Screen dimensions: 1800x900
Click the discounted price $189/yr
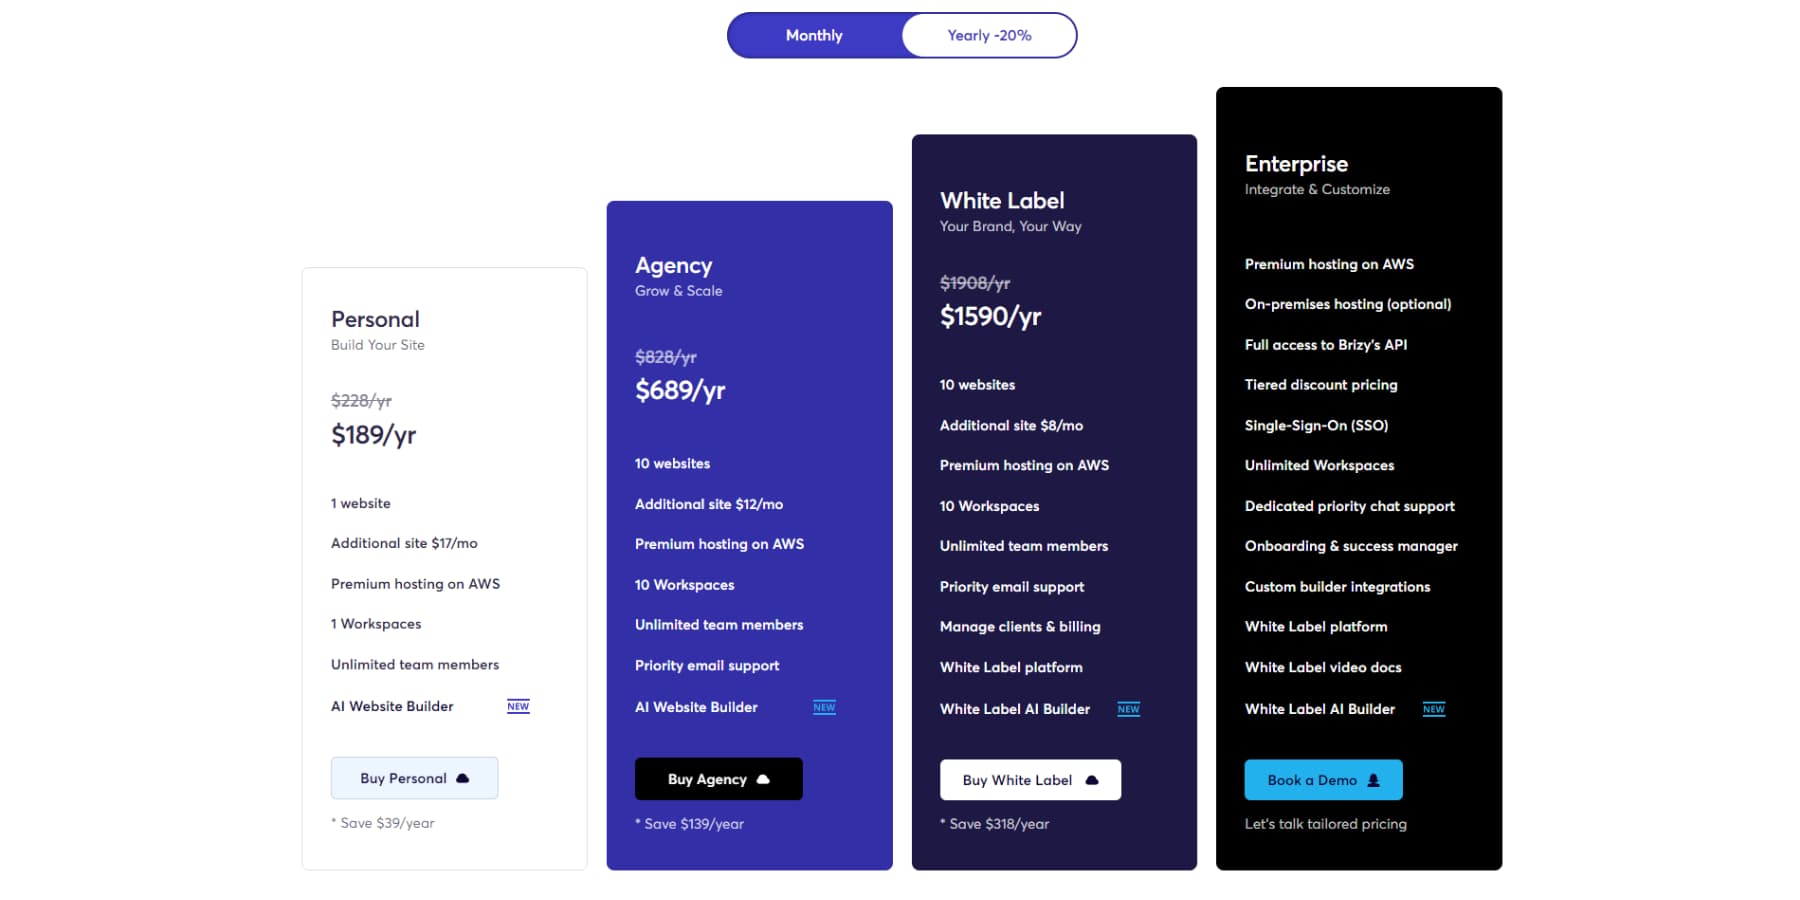click(x=373, y=434)
